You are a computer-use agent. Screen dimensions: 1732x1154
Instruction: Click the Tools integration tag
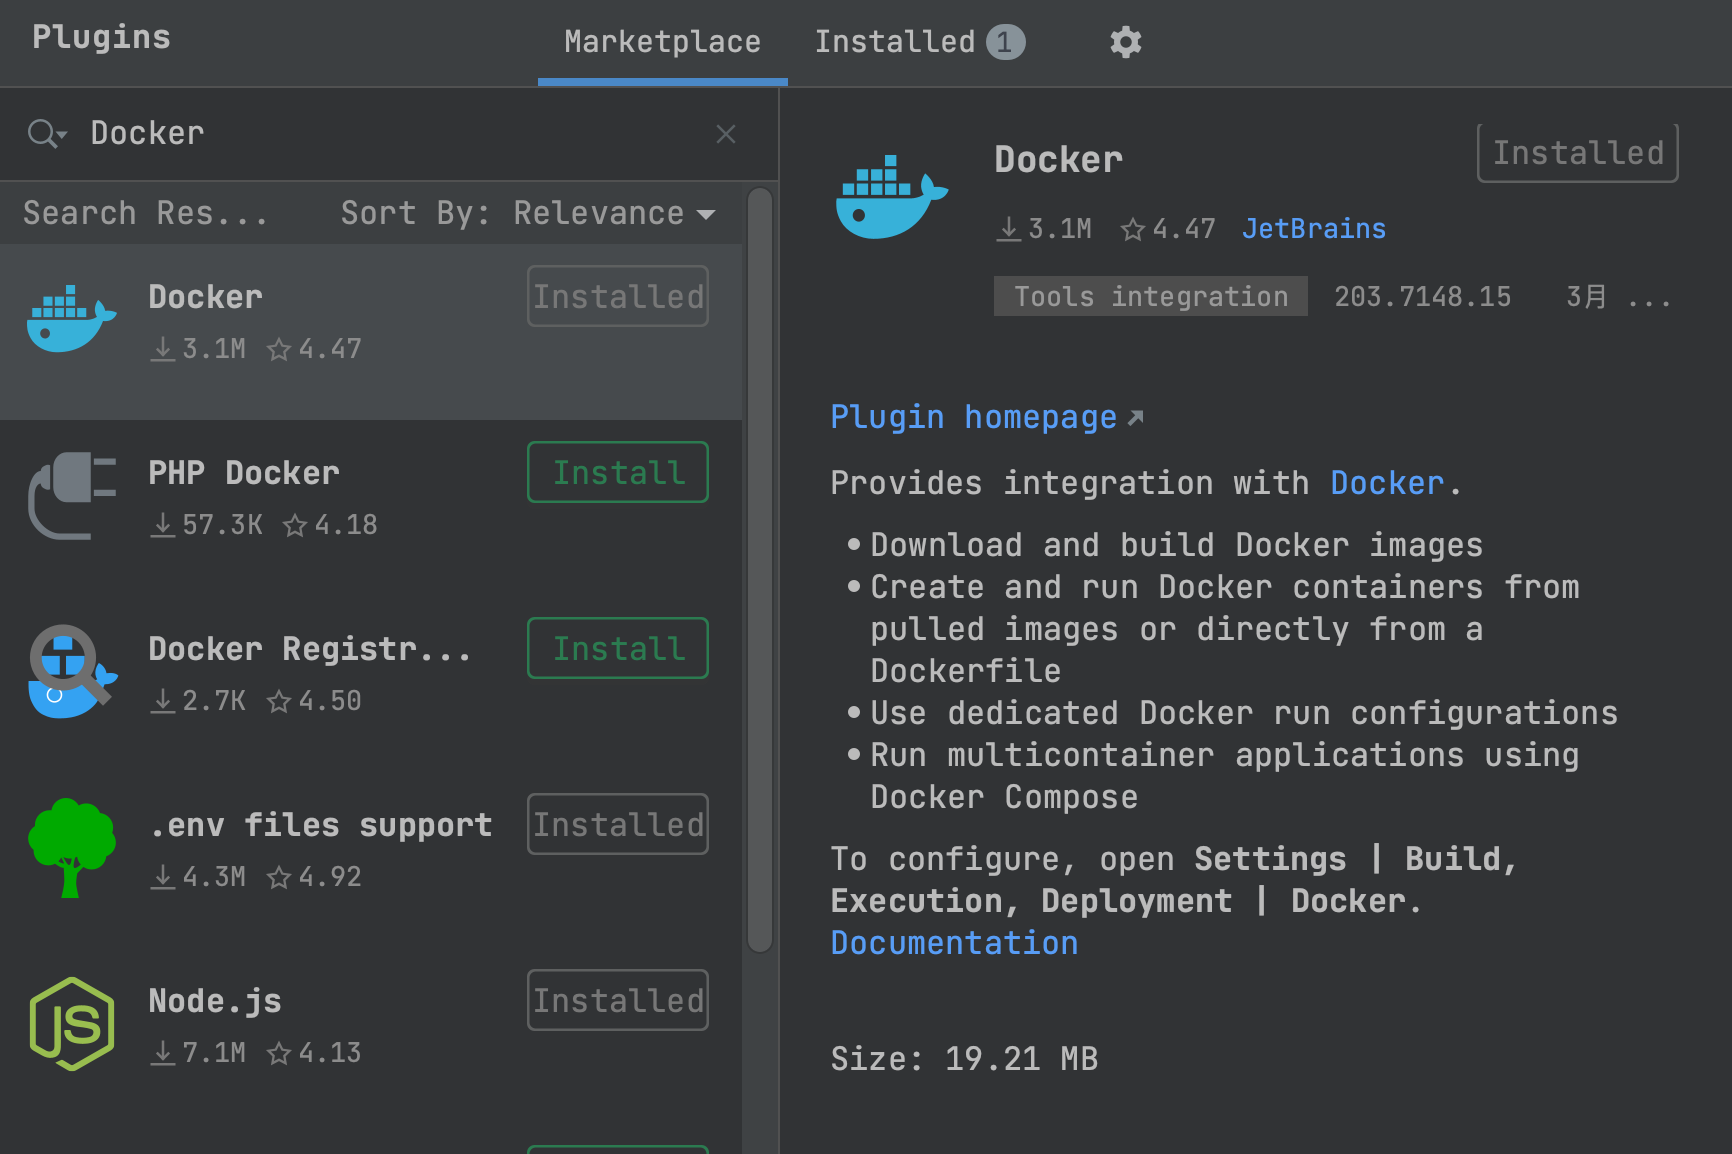pyautogui.click(x=1150, y=297)
